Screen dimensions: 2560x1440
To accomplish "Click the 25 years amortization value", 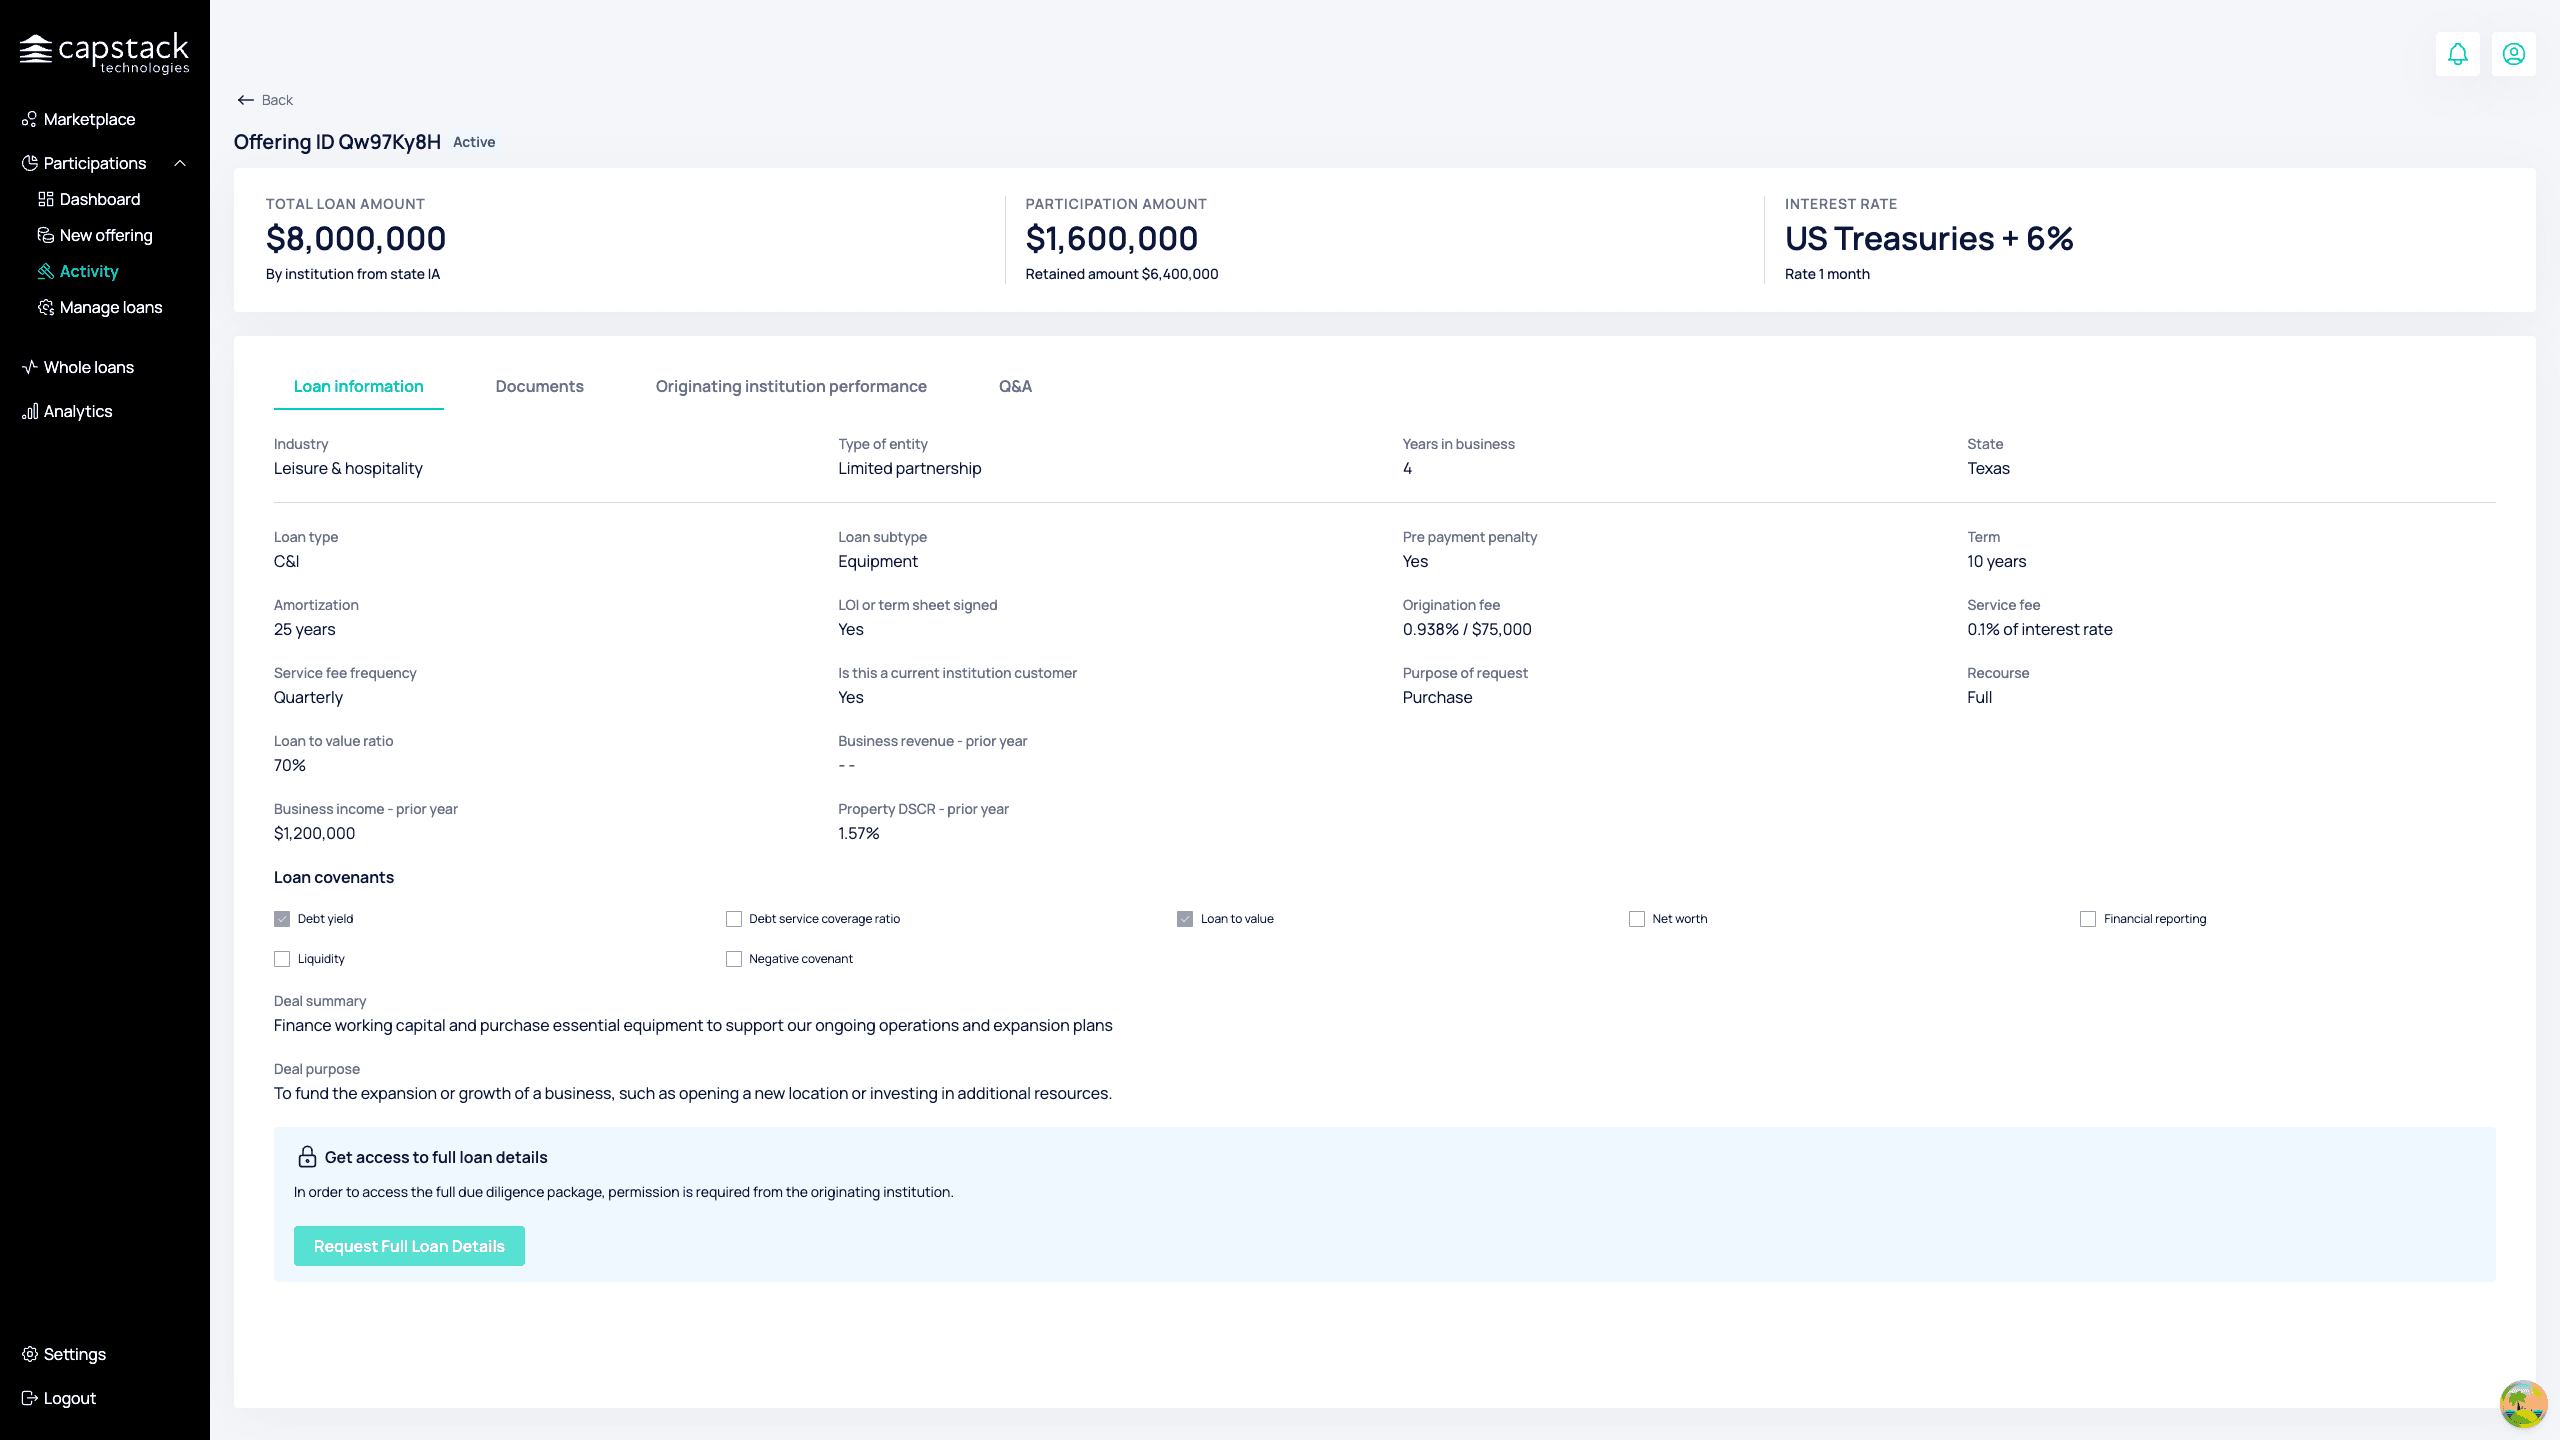I will point(305,630).
